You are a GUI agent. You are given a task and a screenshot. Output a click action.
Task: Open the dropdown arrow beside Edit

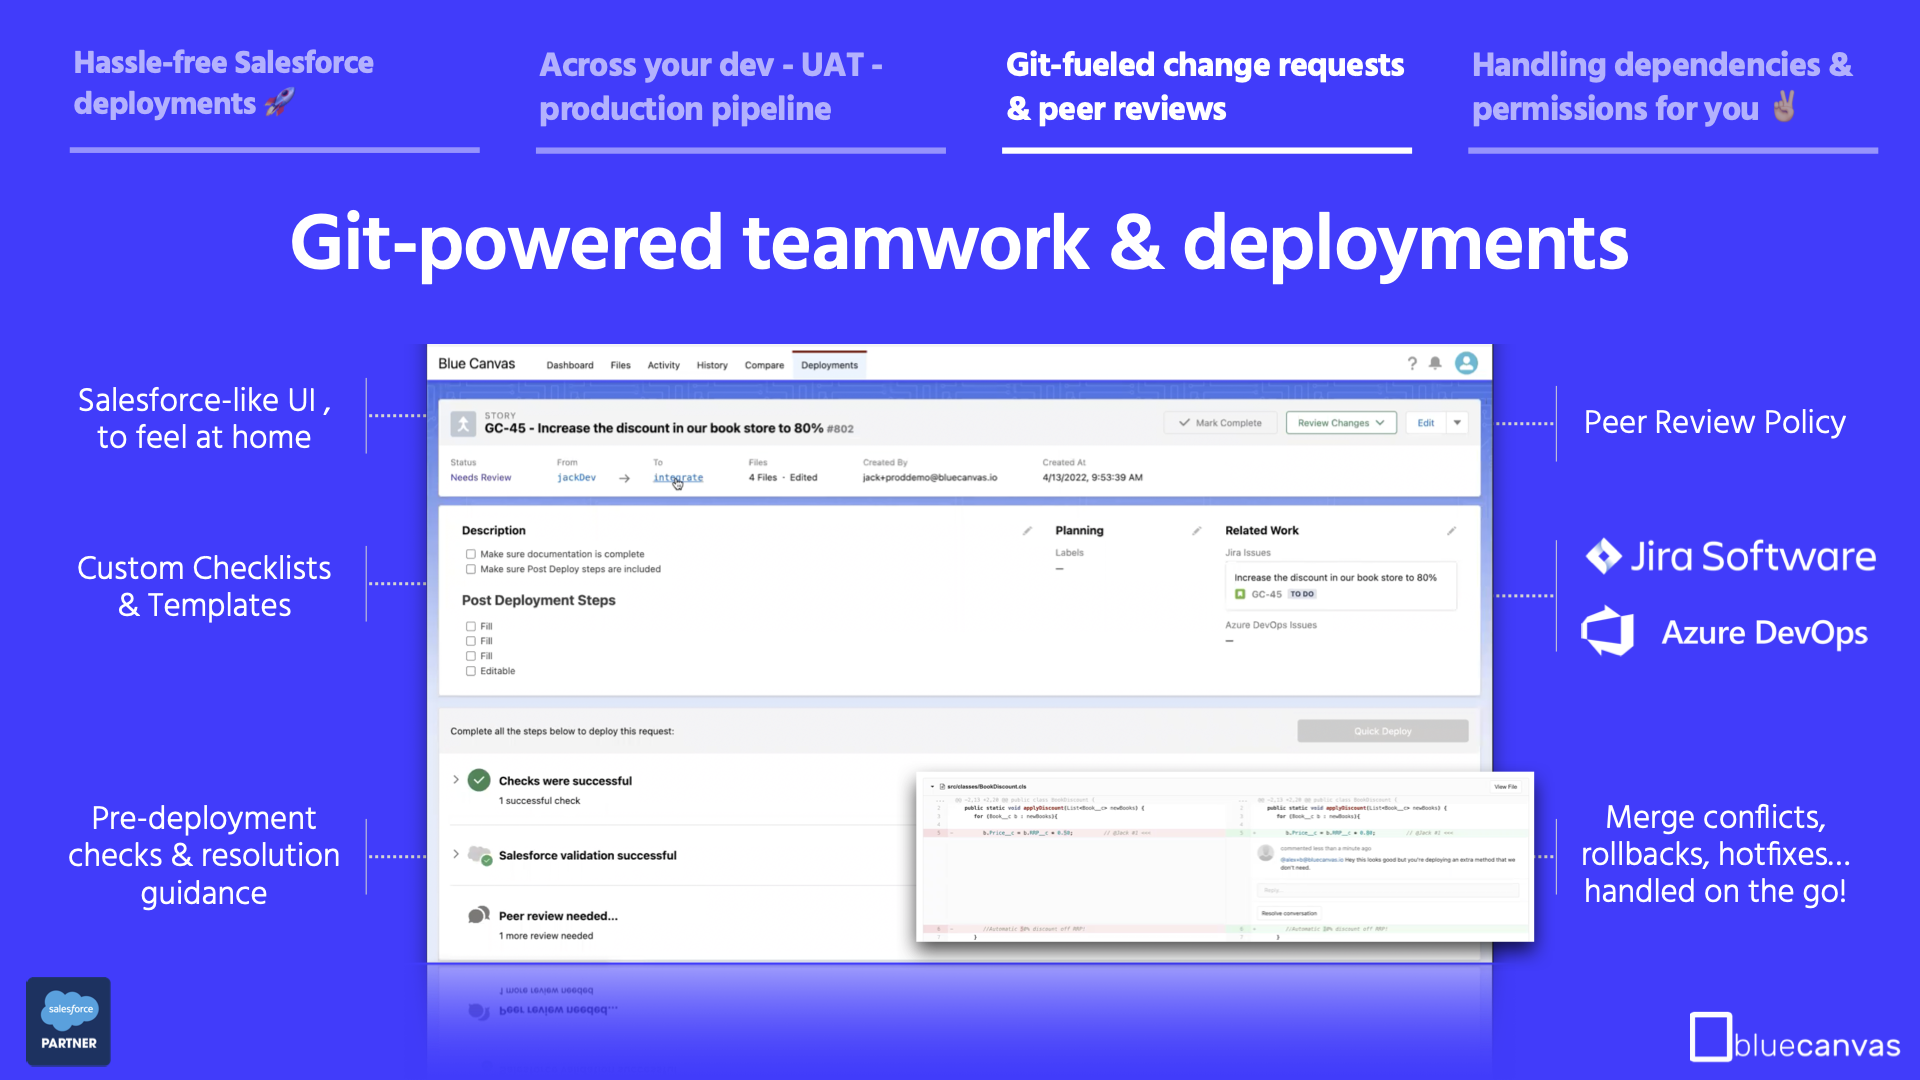click(1458, 422)
